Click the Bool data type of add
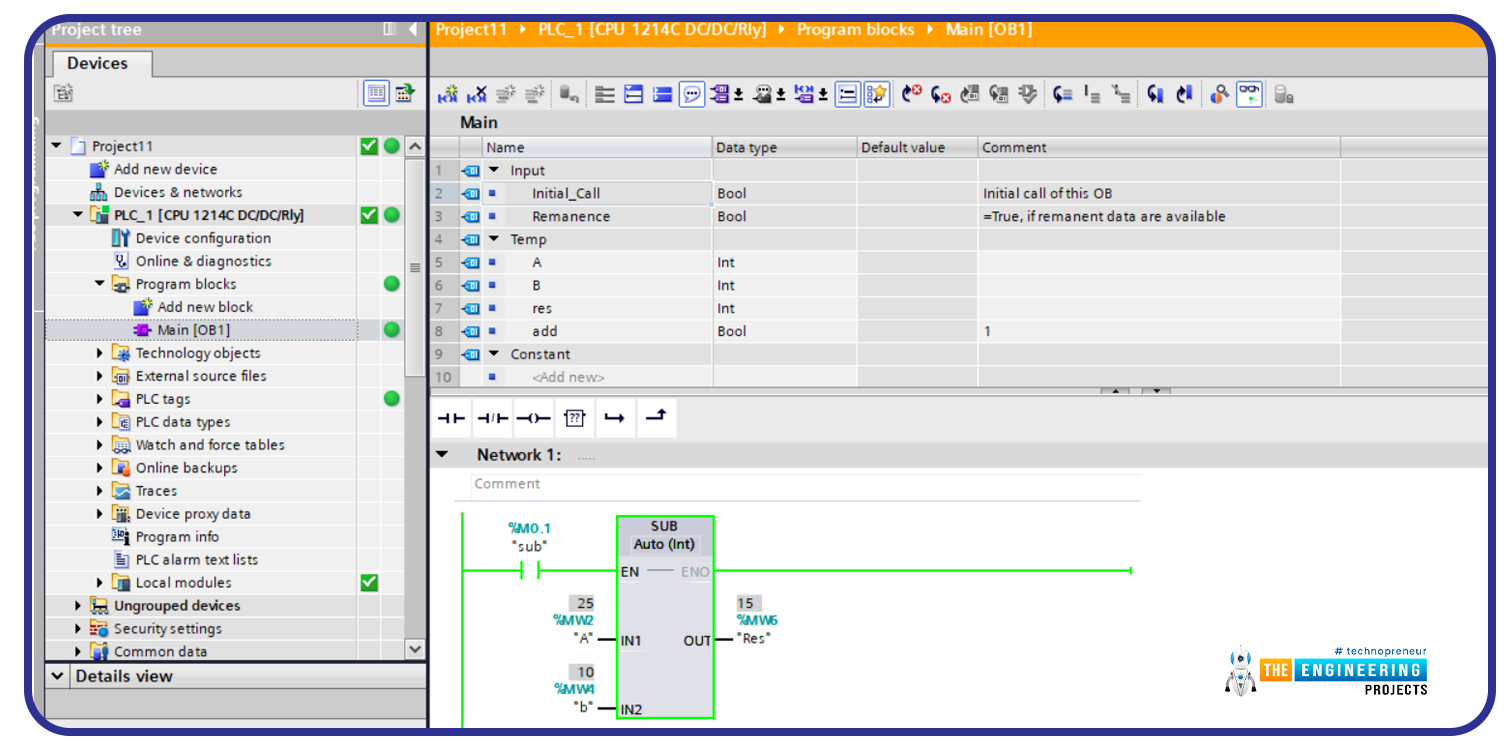Image resolution: width=1512 pixels, height=748 pixels. pos(732,331)
